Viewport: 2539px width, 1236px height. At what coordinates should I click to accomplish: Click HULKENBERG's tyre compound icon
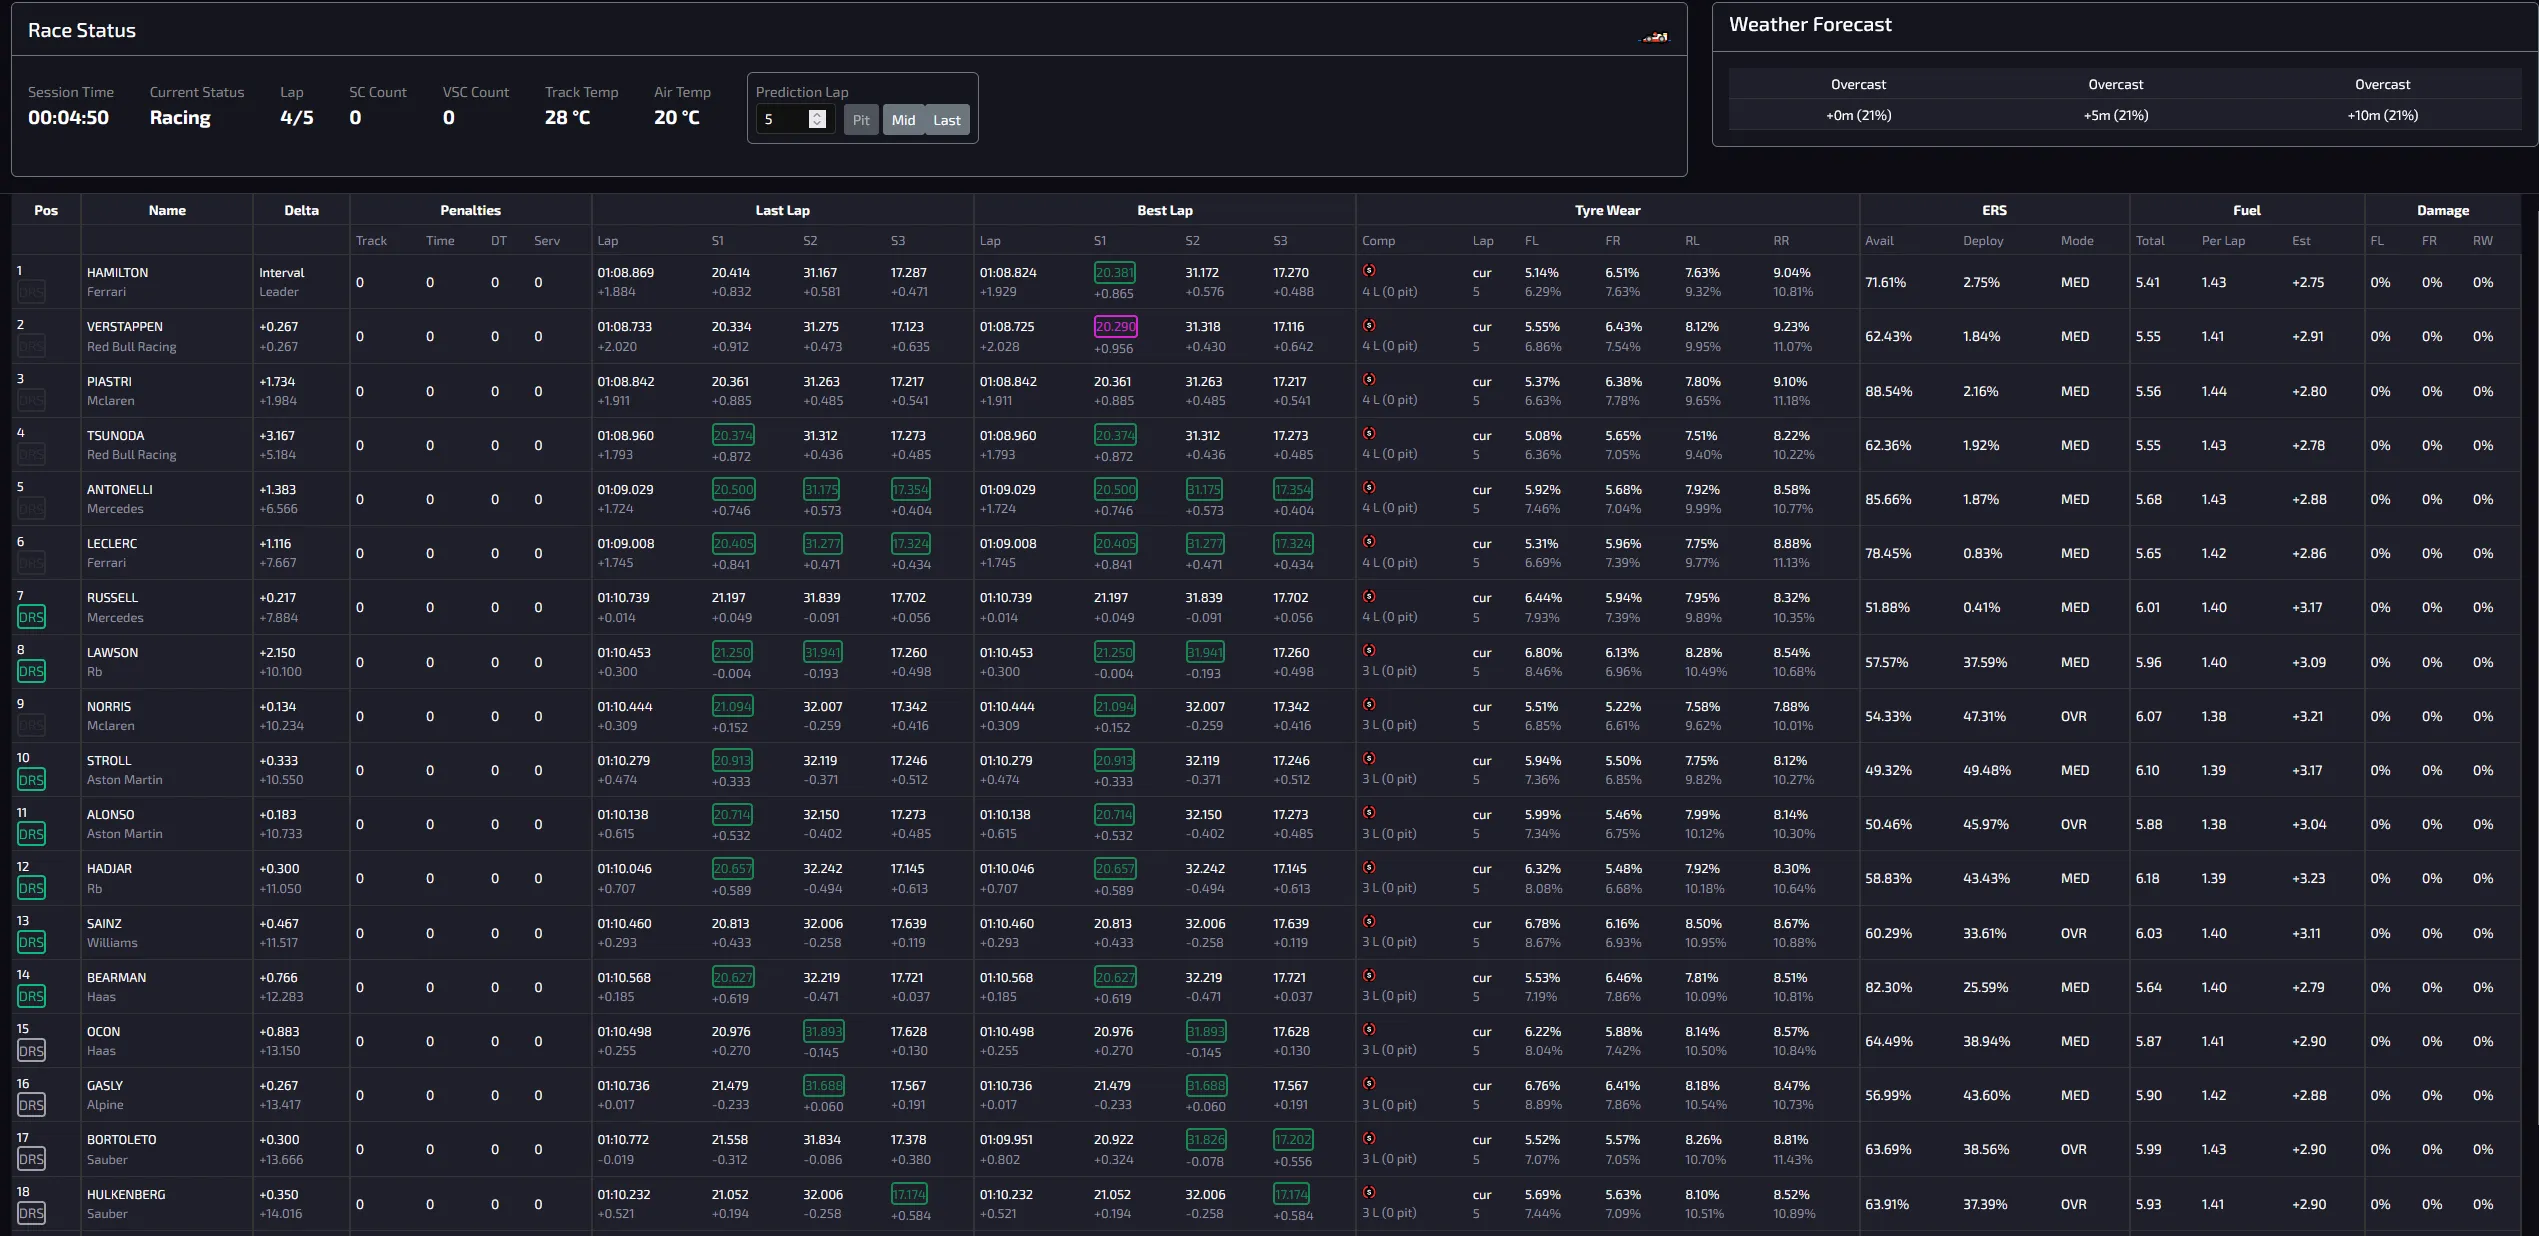click(1371, 1194)
